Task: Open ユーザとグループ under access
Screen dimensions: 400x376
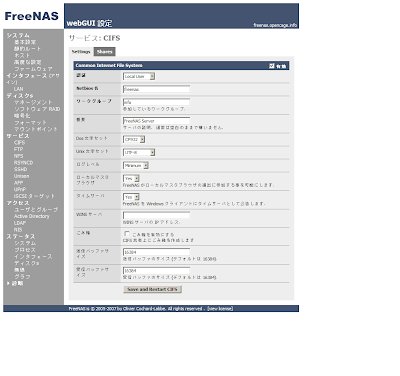Action: pyautogui.click(x=36, y=210)
